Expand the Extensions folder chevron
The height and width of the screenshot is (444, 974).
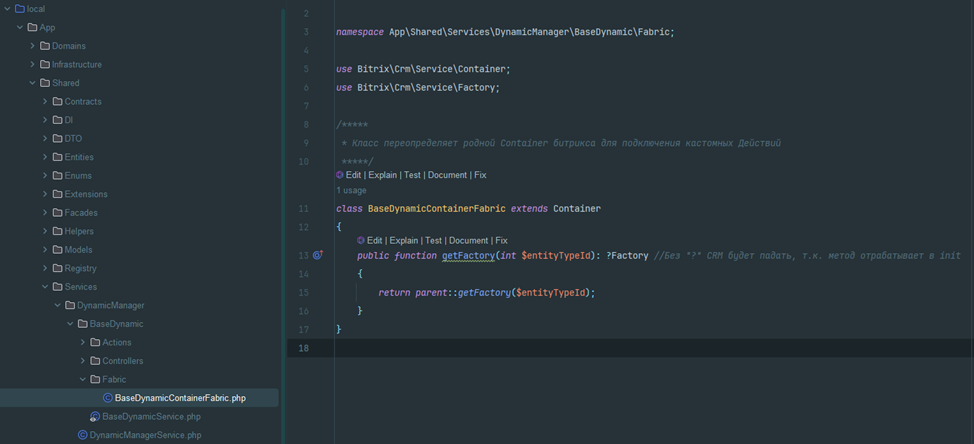45,194
